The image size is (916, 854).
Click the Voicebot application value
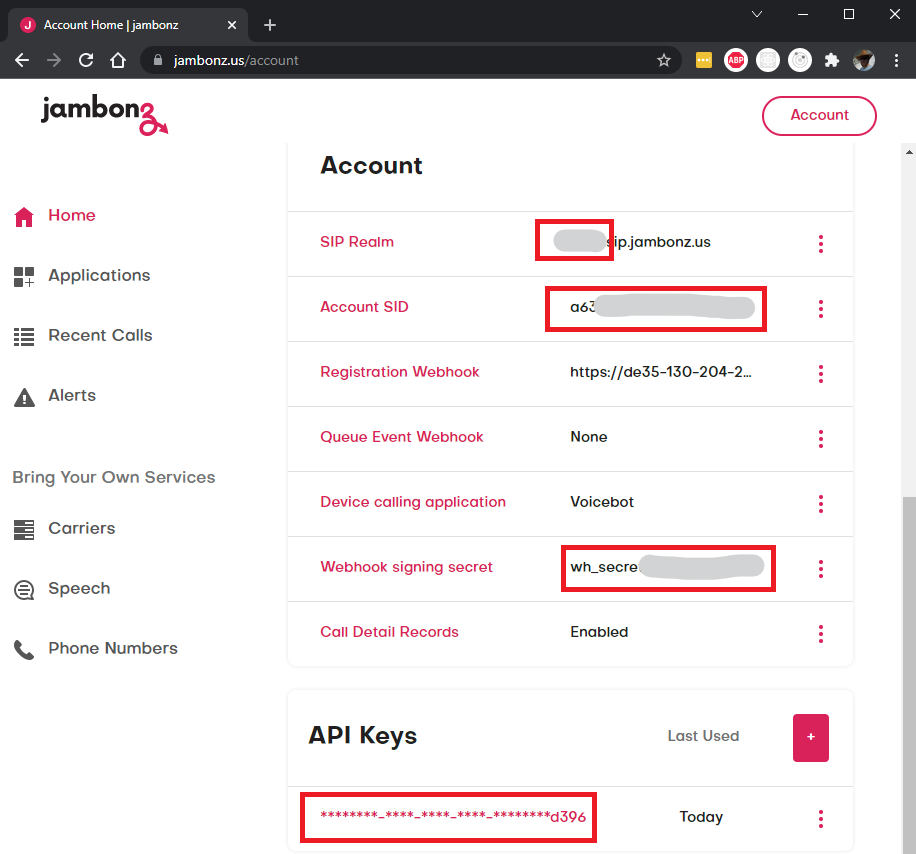tap(602, 502)
